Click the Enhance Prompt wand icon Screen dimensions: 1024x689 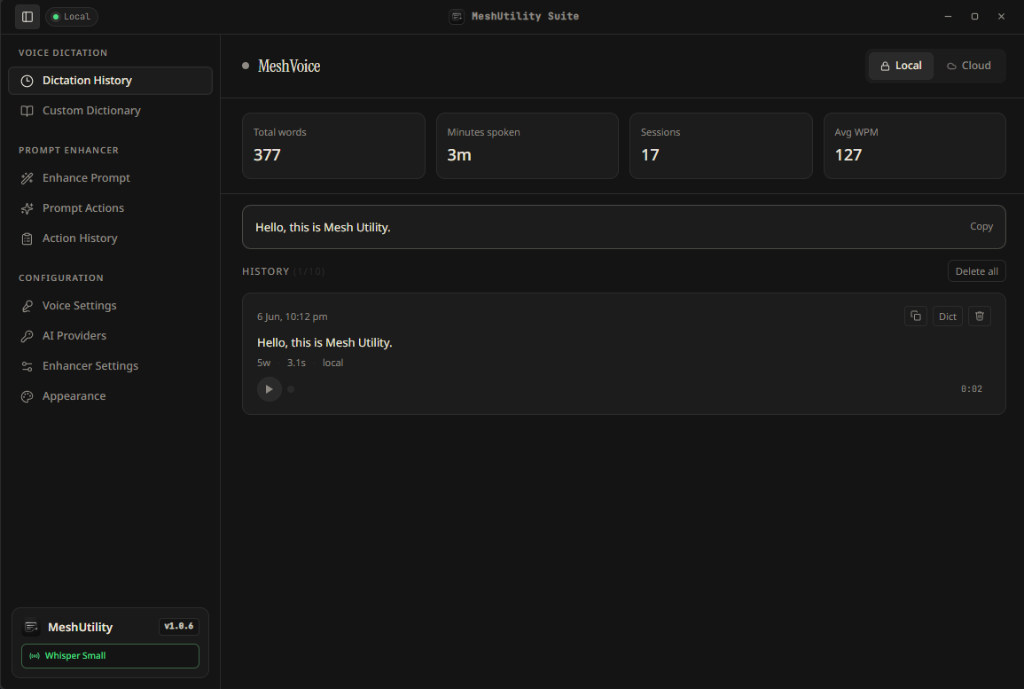click(x=27, y=178)
